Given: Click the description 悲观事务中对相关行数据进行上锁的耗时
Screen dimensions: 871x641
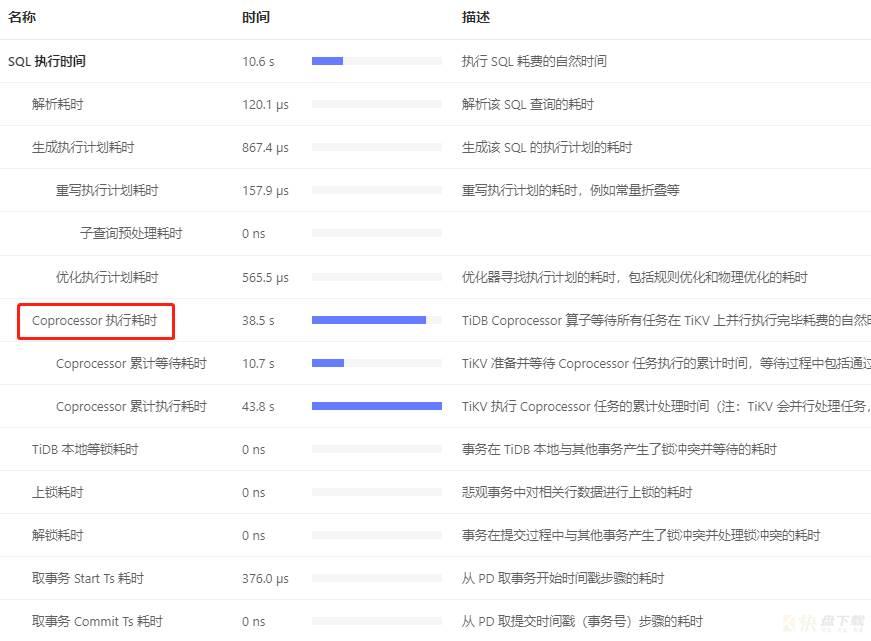Looking at the screenshot, I should 577,492.
